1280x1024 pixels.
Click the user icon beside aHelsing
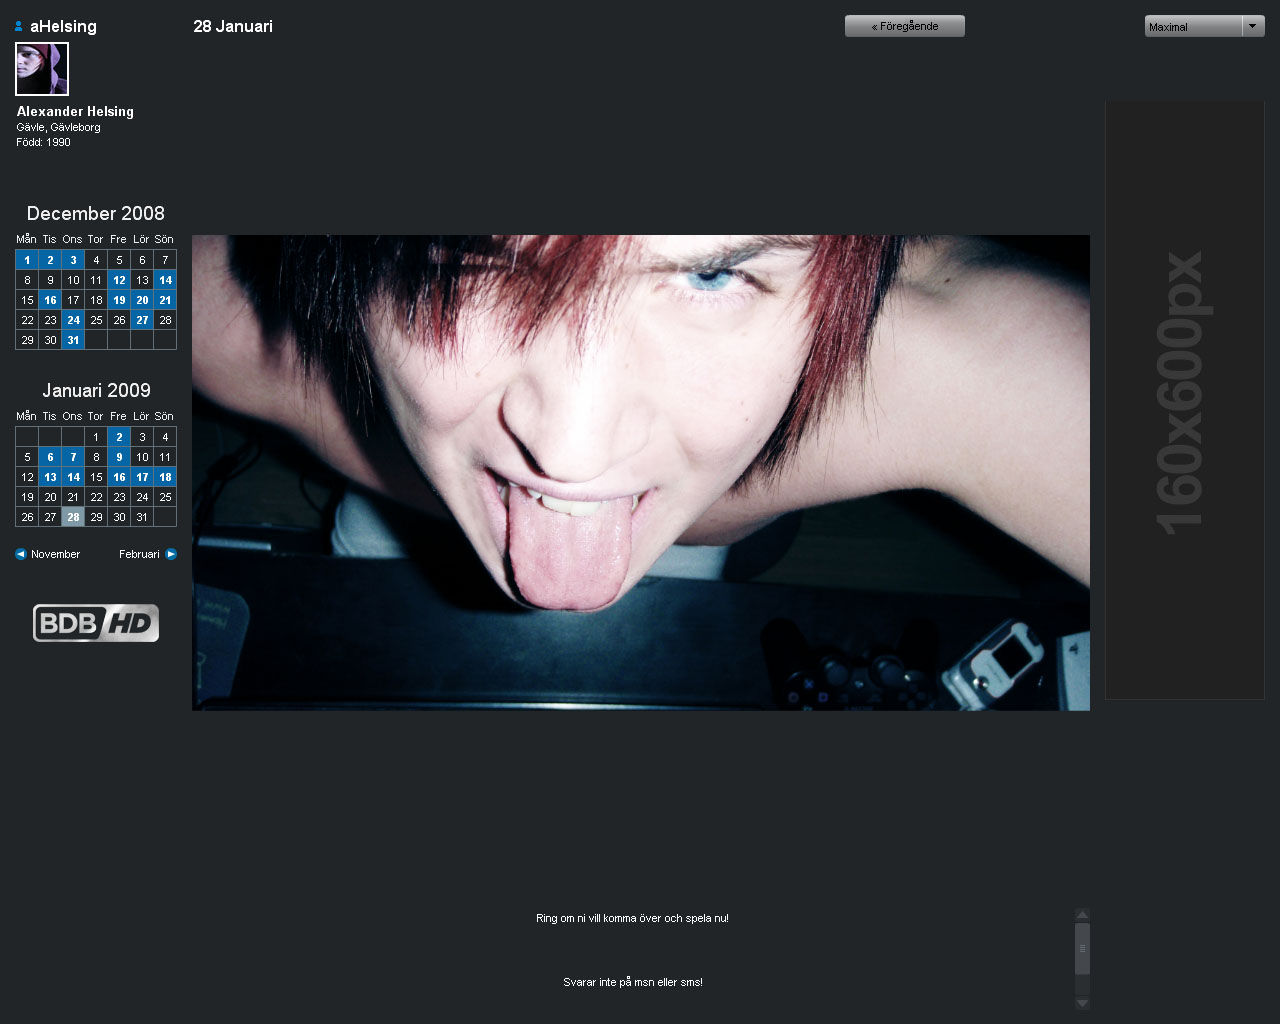(19, 27)
